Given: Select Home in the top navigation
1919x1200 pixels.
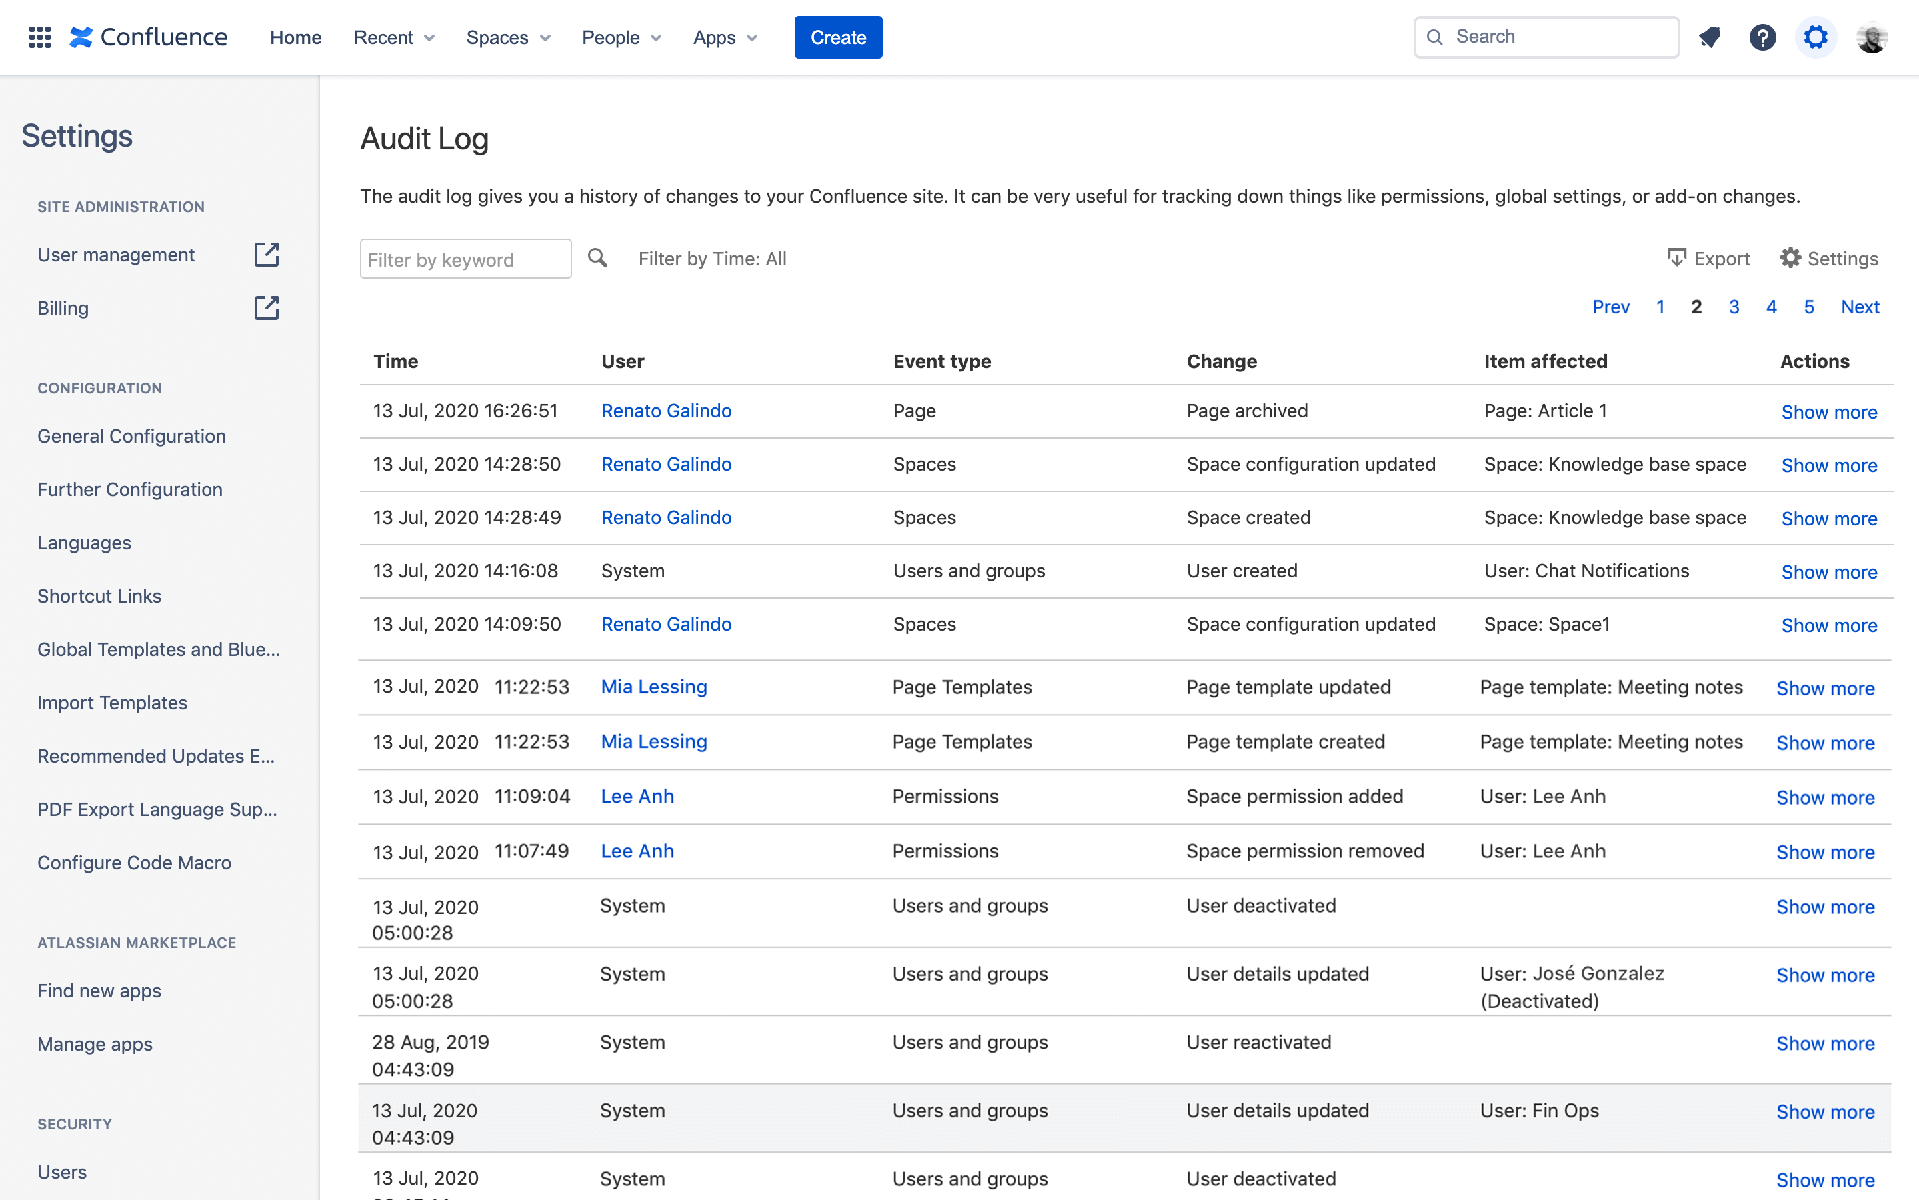Looking at the screenshot, I should tap(295, 37).
